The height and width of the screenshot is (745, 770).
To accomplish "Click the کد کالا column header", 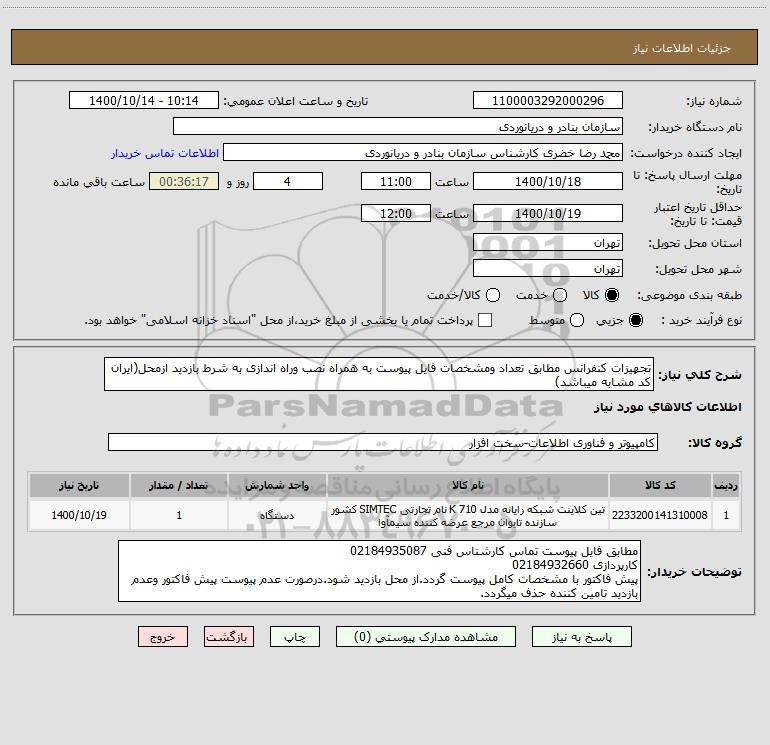I will 660,485.
